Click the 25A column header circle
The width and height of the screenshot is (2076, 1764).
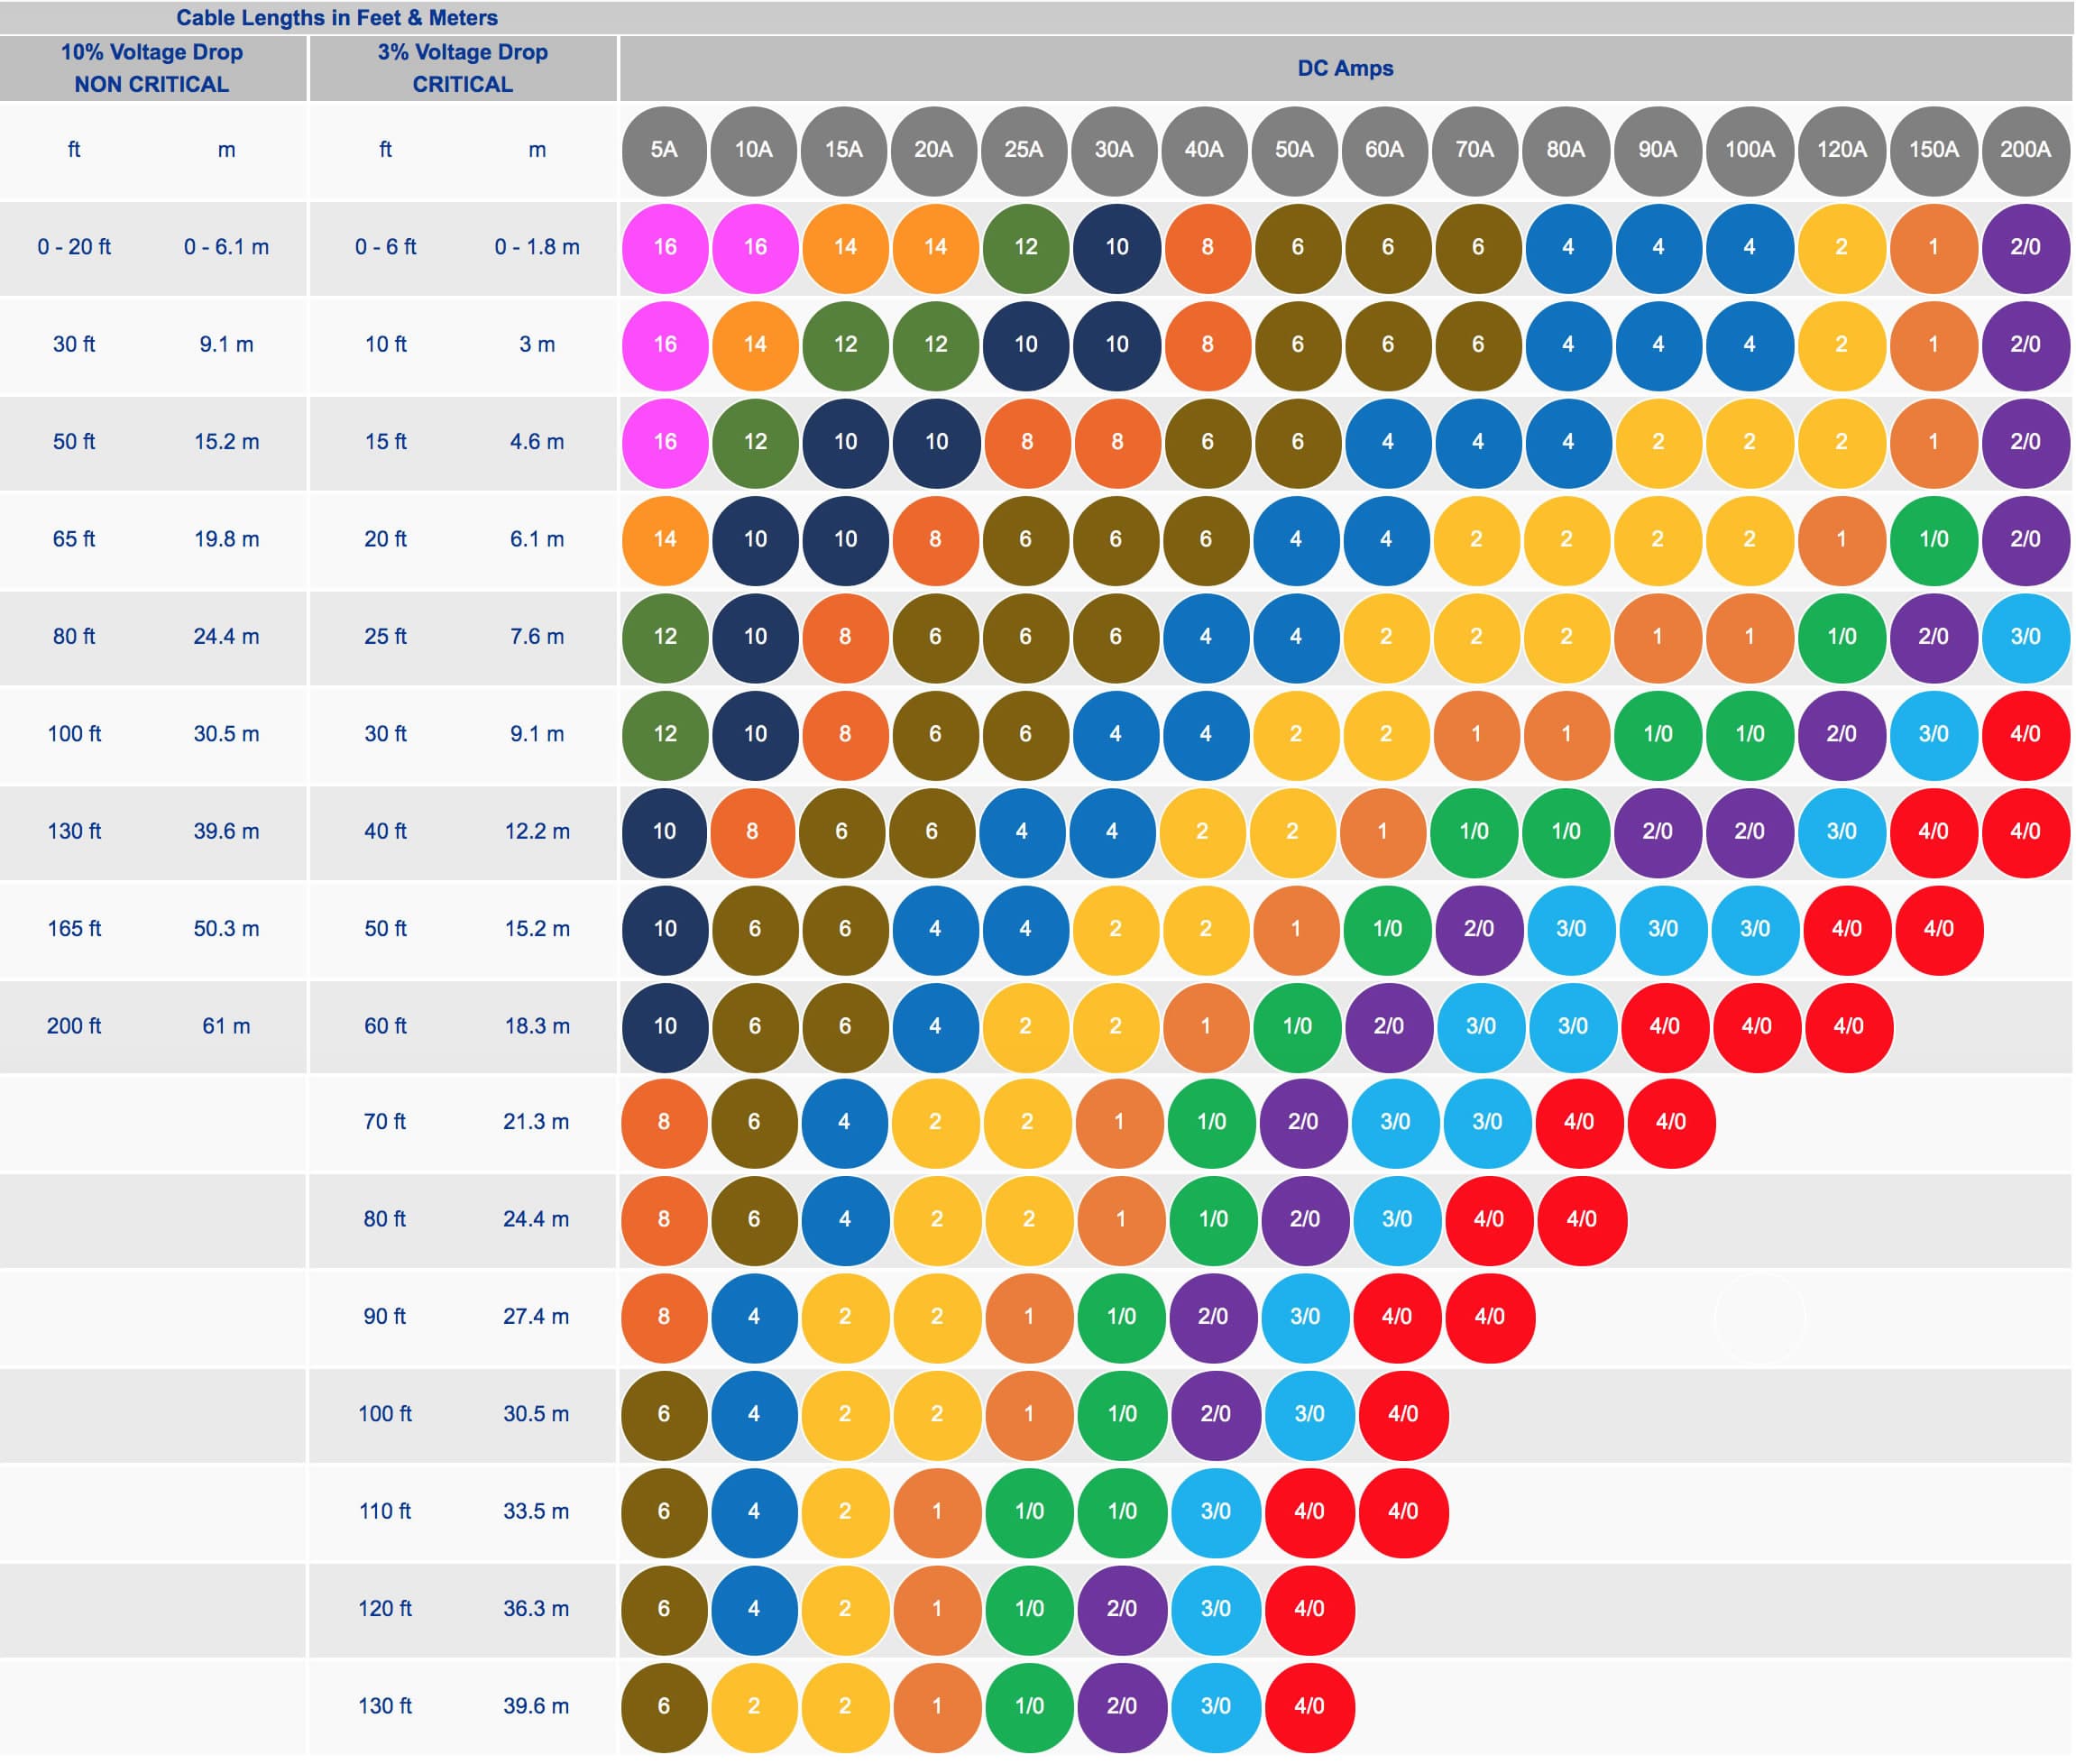1025,150
